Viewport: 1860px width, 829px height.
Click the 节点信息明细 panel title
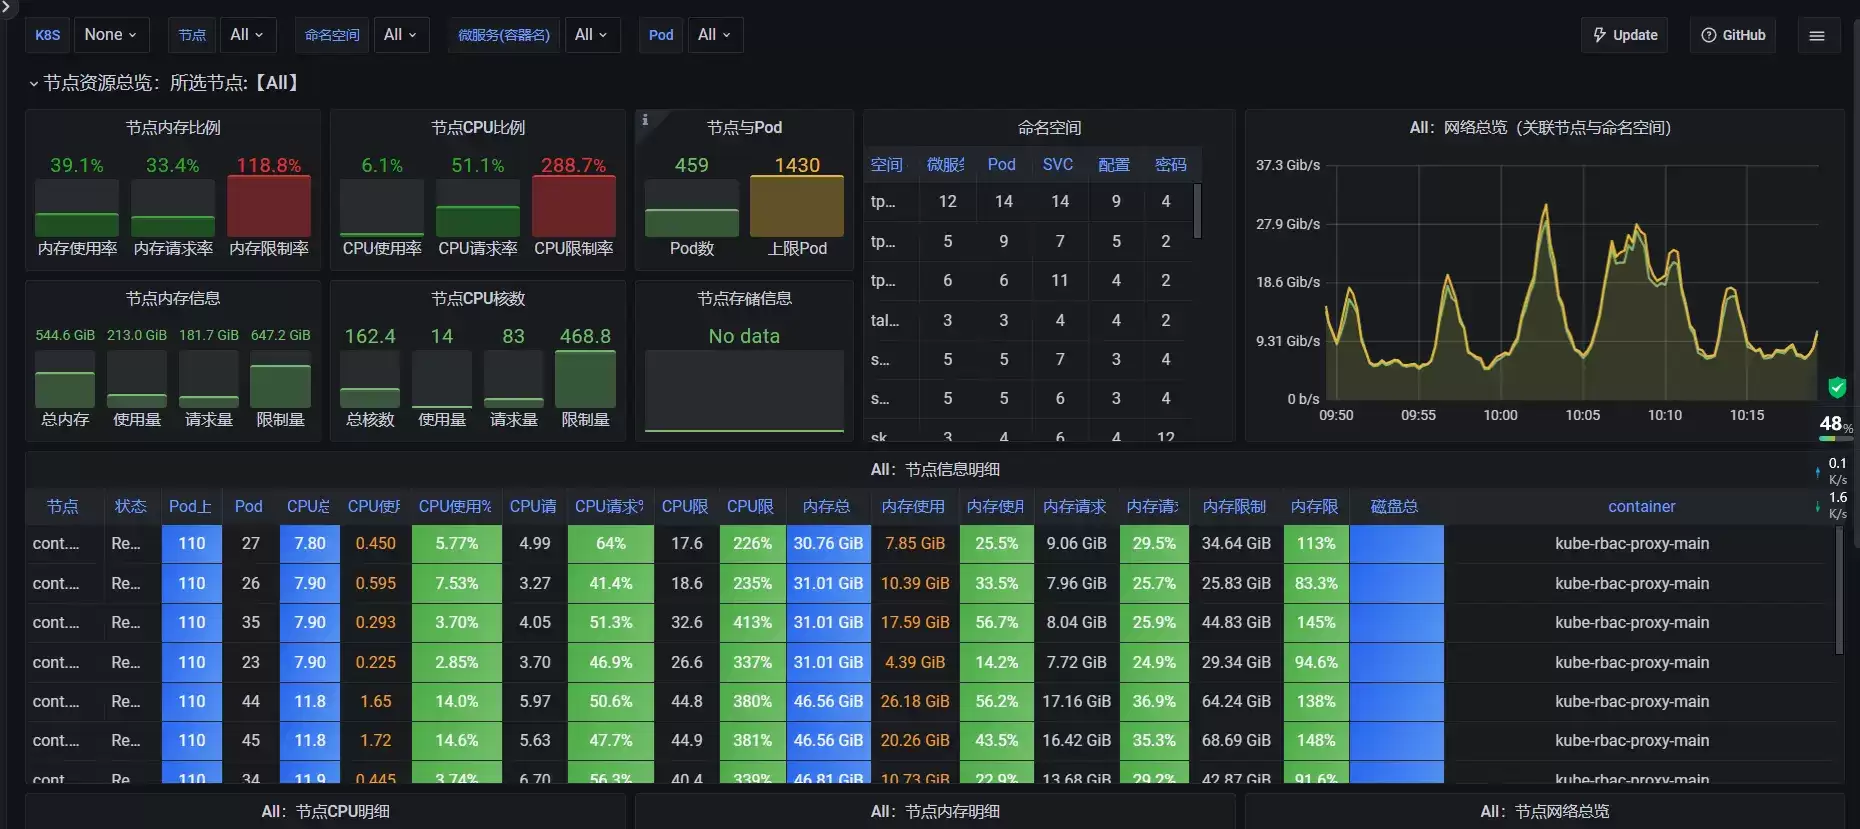[935, 470]
